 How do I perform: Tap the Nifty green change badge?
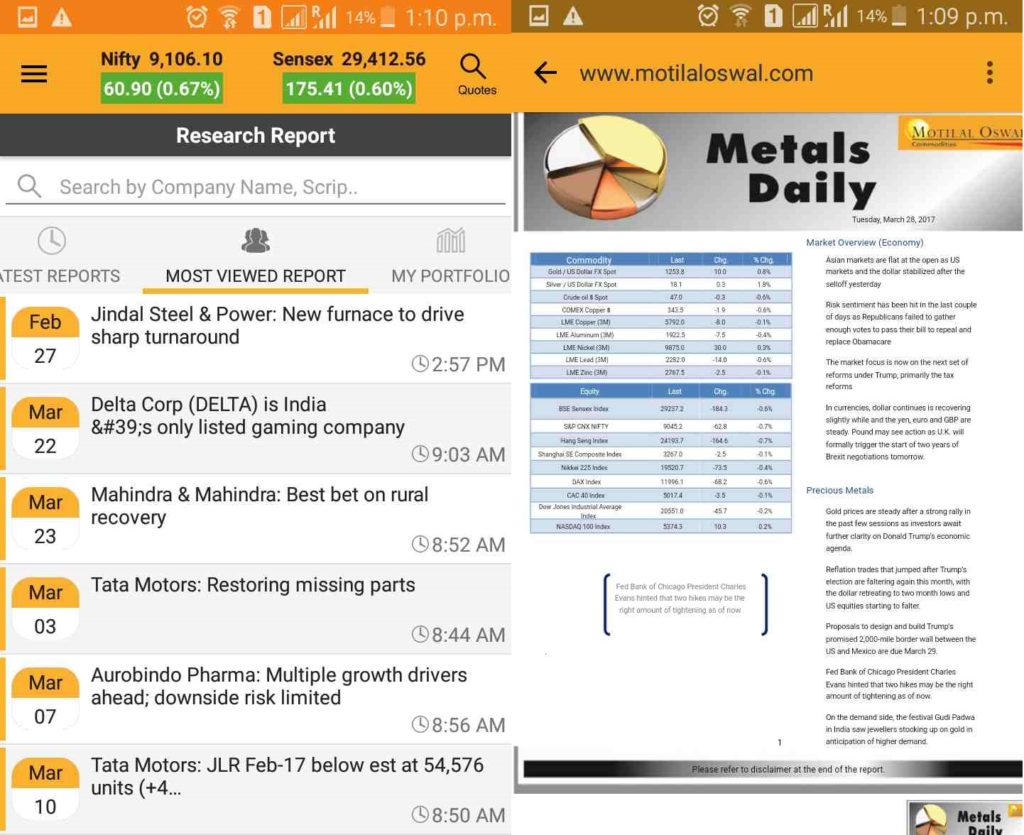pyautogui.click(x=161, y=89)
